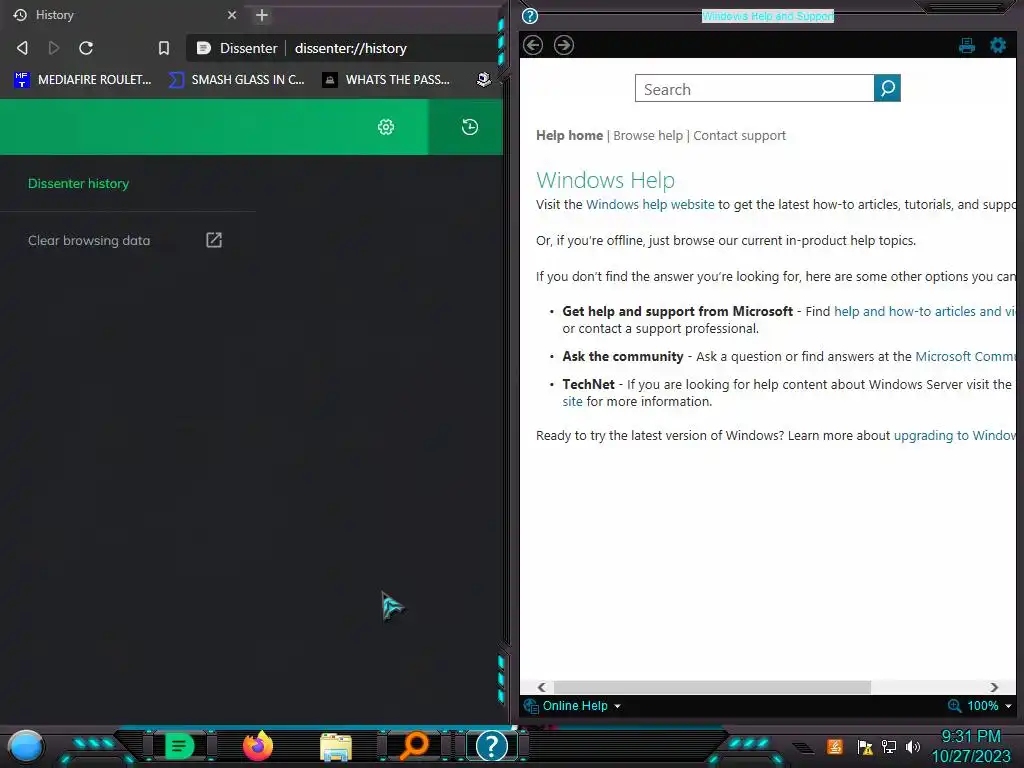Open the green Dissenter taskbar icon
Viewport: 1024px width, 768px height.
[x=179, y=746]
